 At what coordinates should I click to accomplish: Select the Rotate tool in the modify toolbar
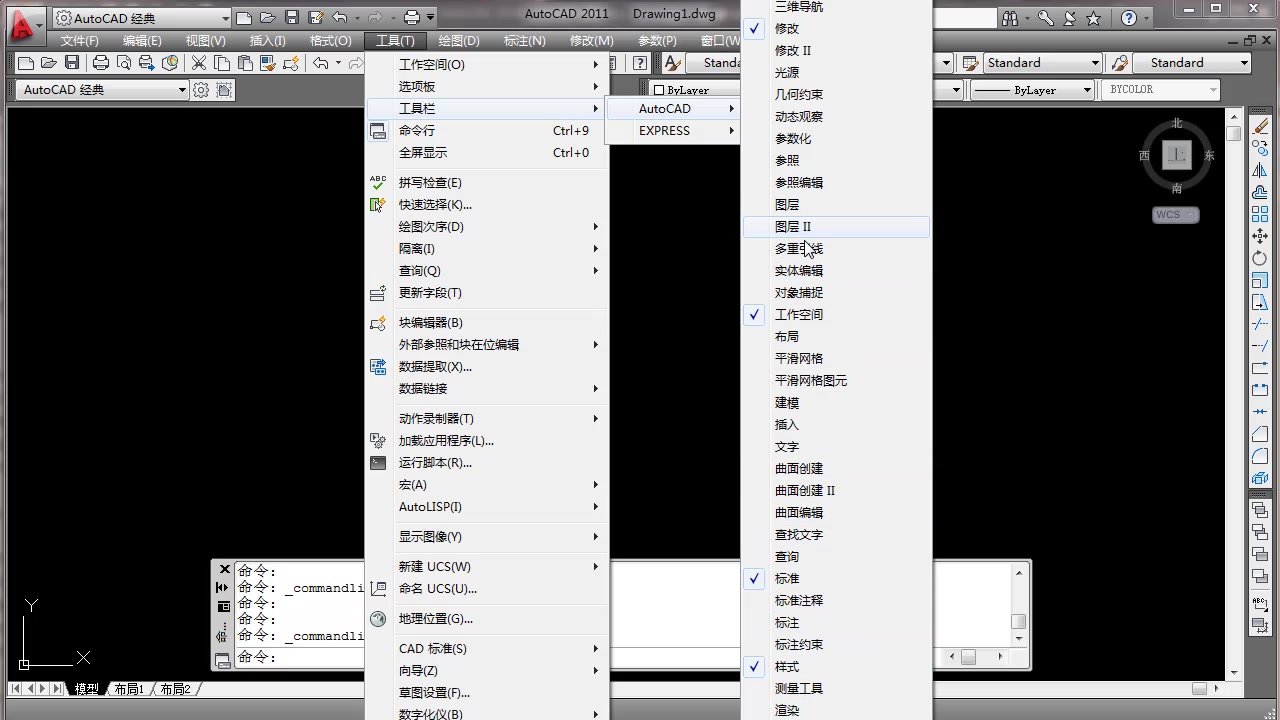tap(1260, 258)
